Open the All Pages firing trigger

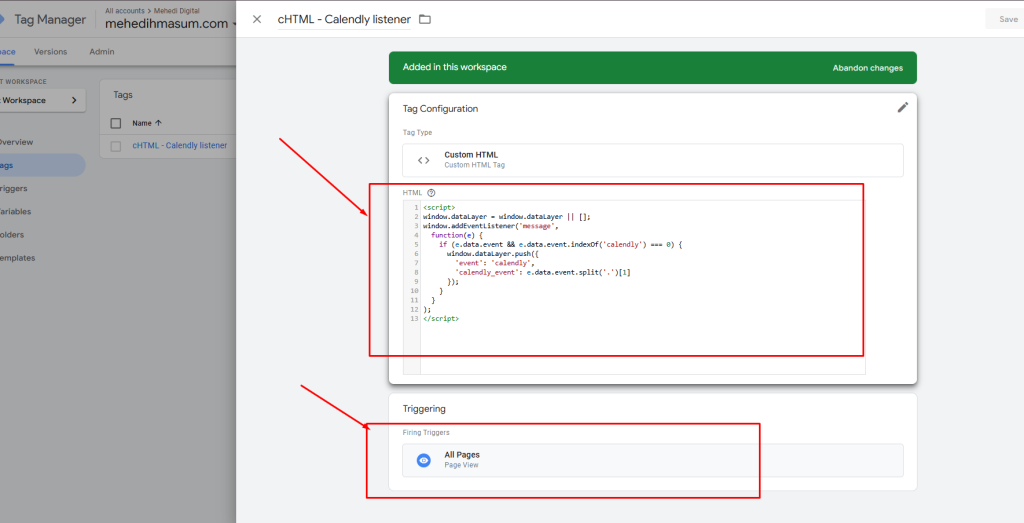652,460
